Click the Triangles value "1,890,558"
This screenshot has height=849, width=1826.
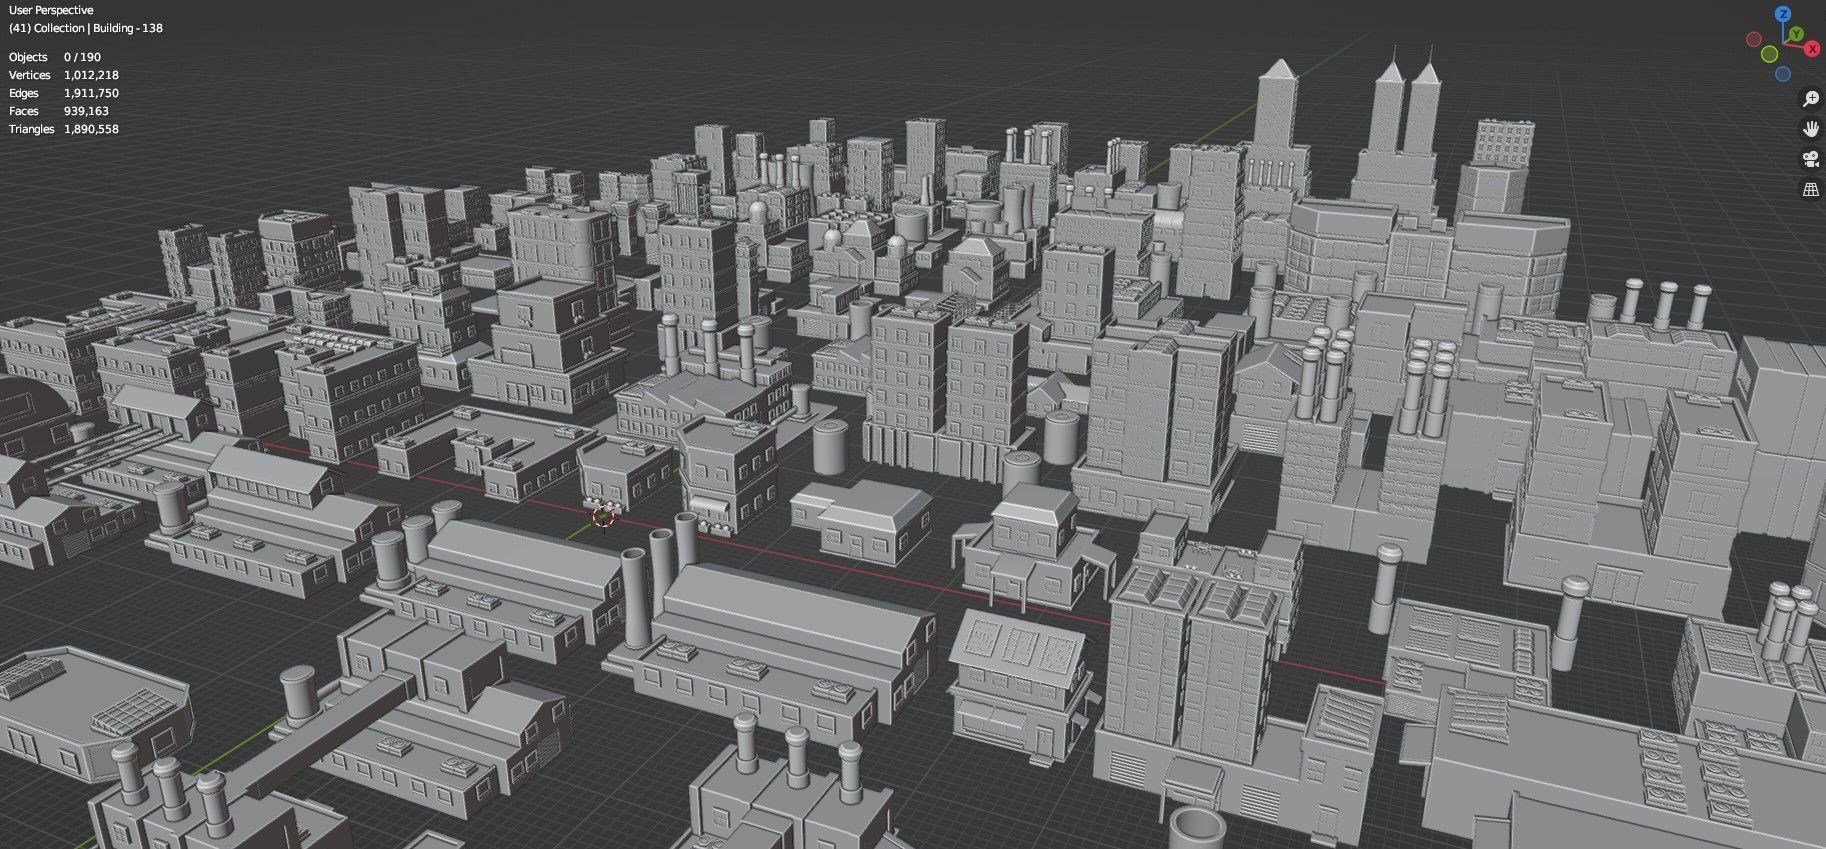point(91,129)
